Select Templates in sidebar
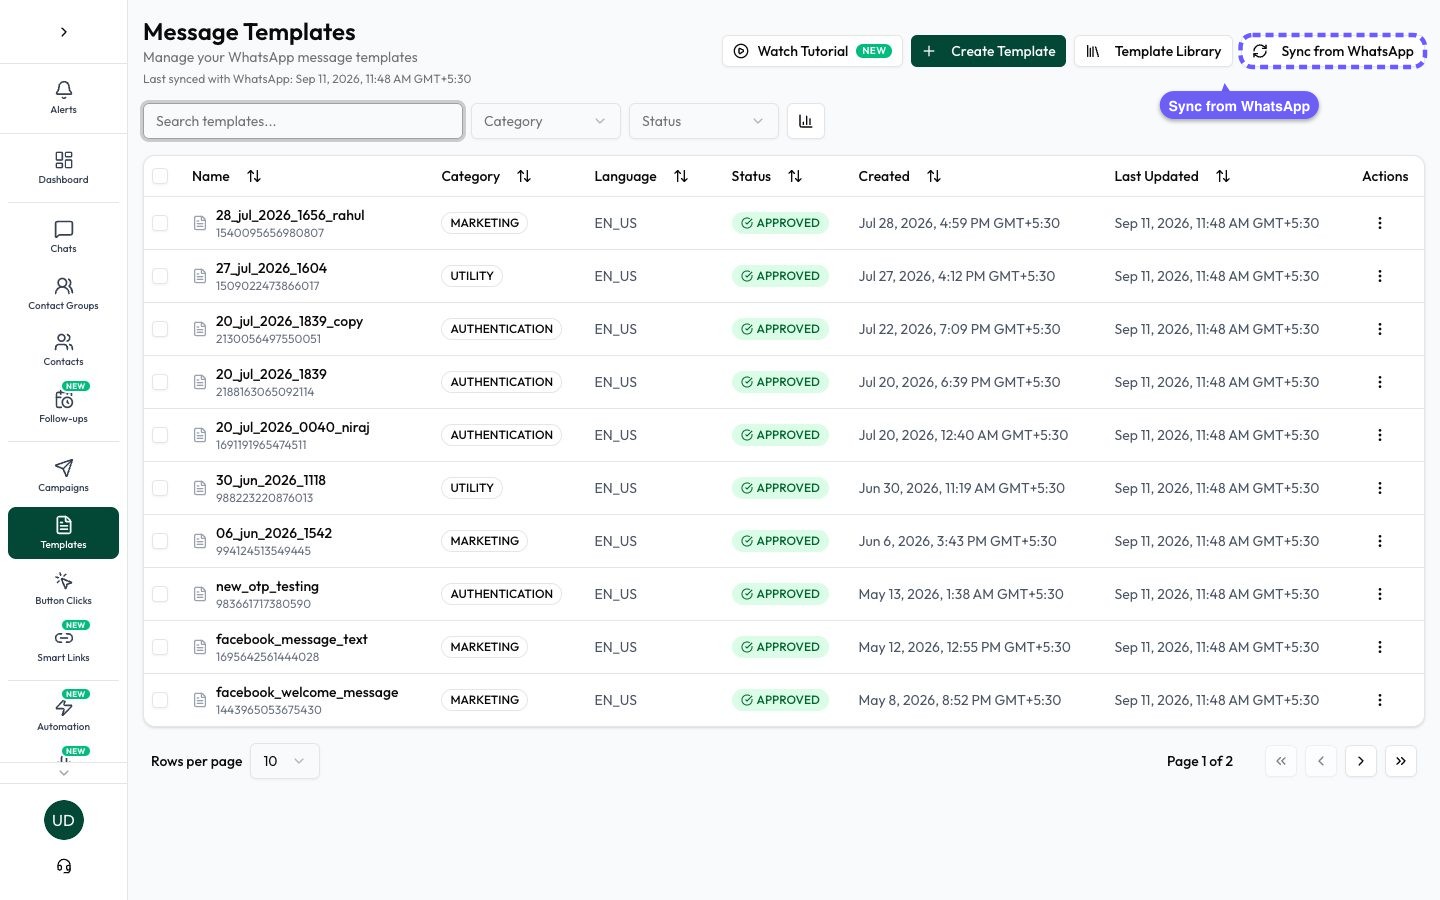This screenshot has width=1440, height=900. 64,533
